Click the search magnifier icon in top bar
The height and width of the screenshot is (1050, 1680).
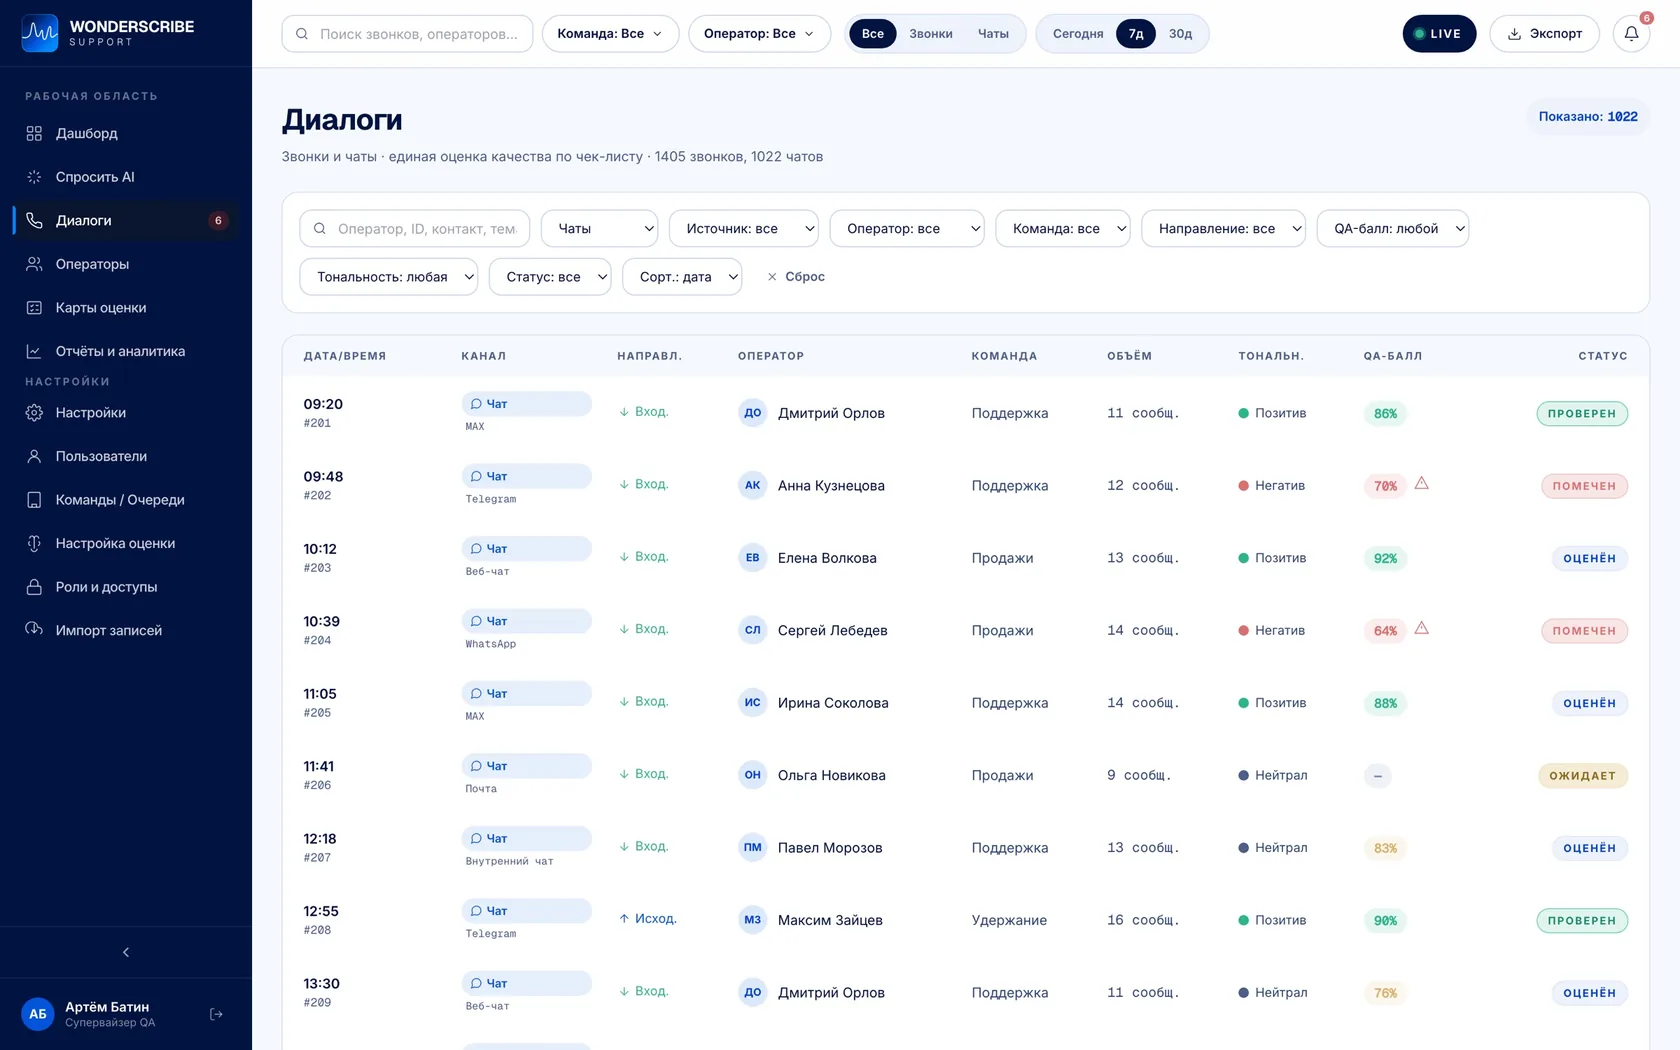coord(302,34)
